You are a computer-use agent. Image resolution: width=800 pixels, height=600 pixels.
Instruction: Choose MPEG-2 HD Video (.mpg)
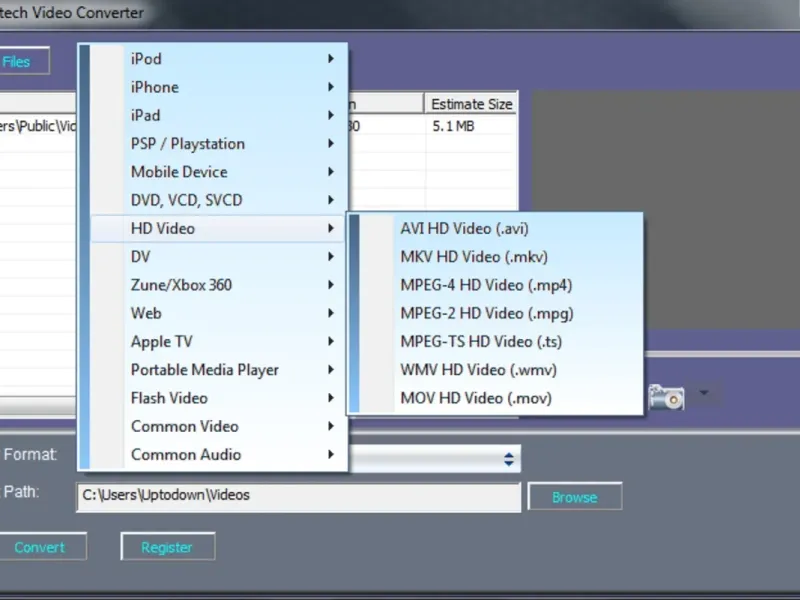pyautogui.click(x=501, y=313)
